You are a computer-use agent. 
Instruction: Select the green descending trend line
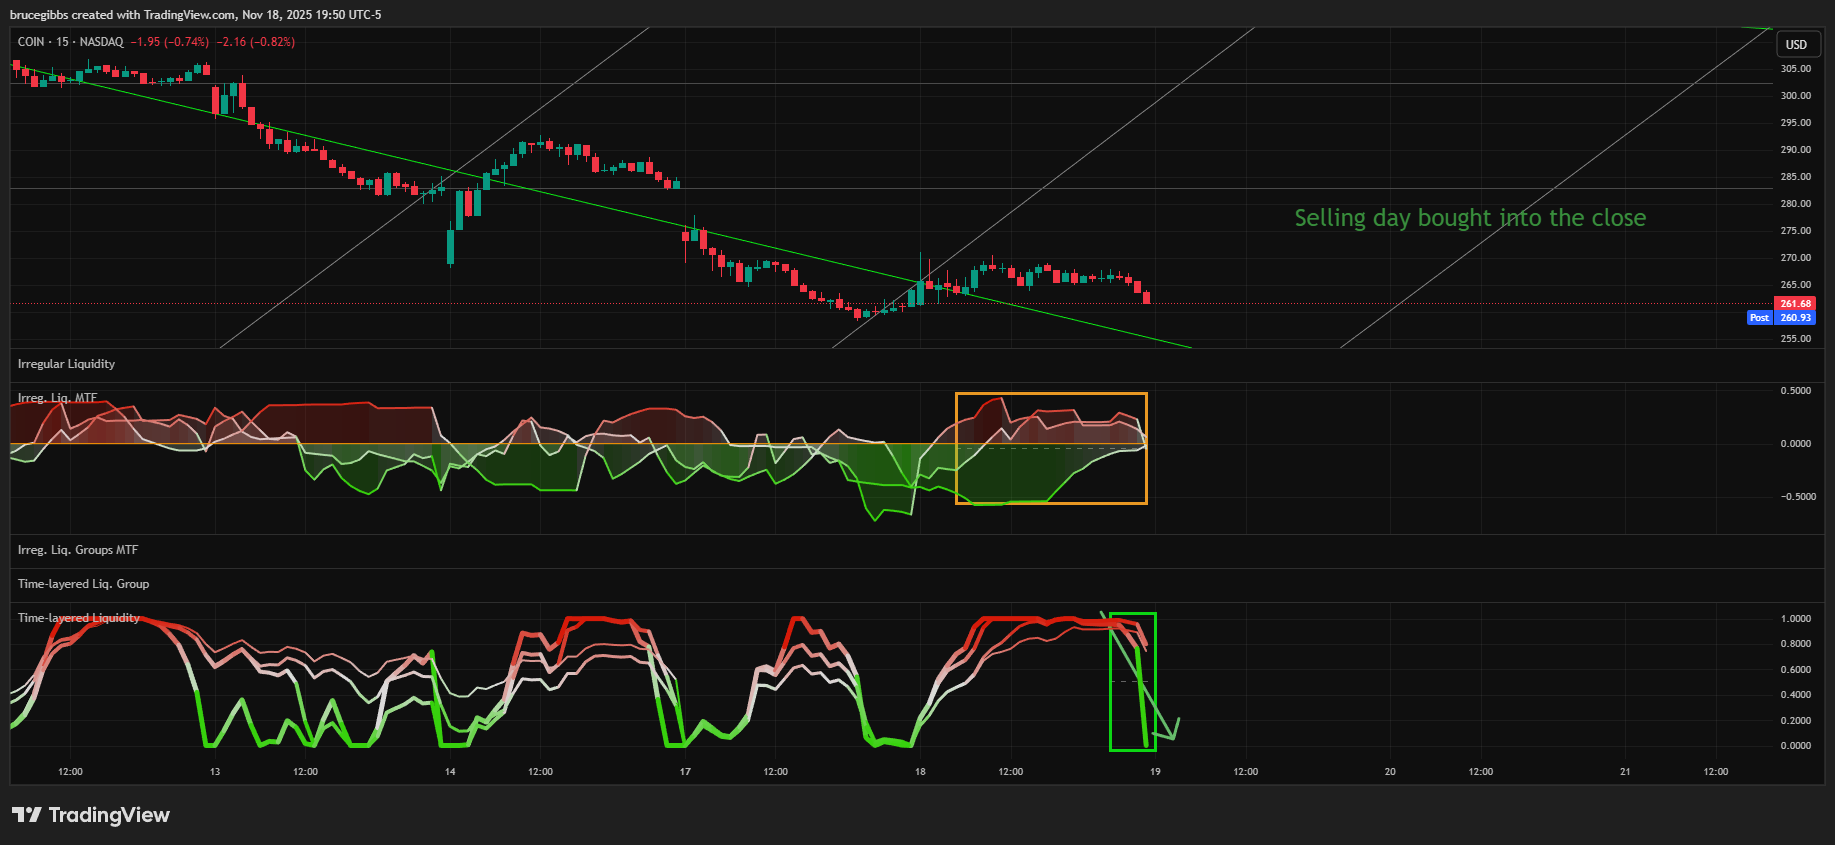pyautogui.click(x=600, y=207)
